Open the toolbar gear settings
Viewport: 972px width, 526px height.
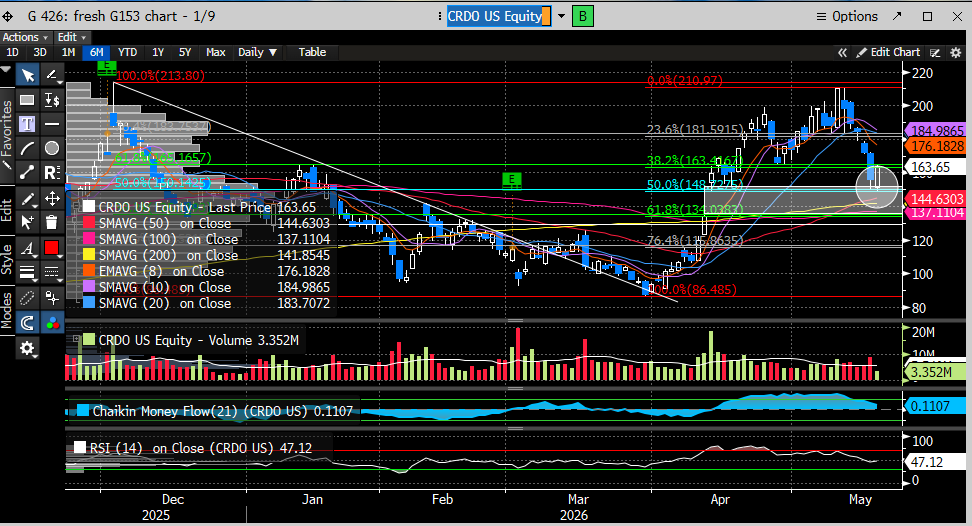click(x=27, y=348)
